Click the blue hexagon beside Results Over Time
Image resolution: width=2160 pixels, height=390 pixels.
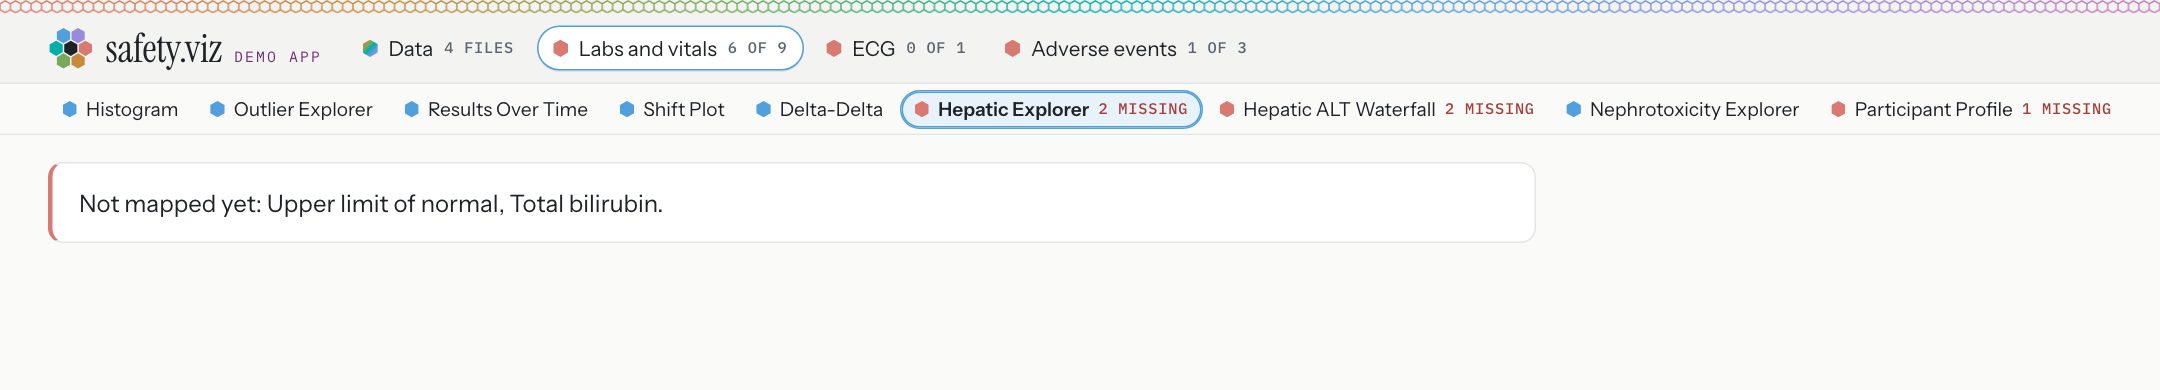coord(411,109)
